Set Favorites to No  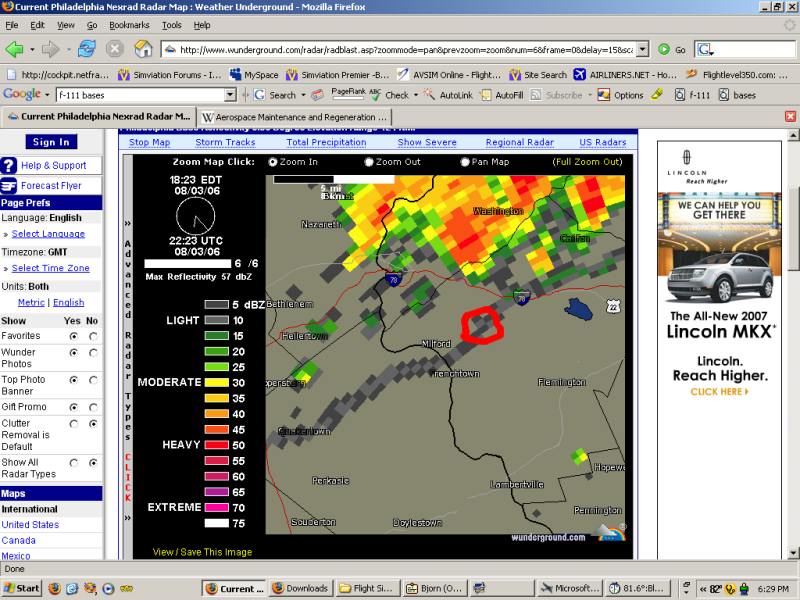click(x=93, y=337)
